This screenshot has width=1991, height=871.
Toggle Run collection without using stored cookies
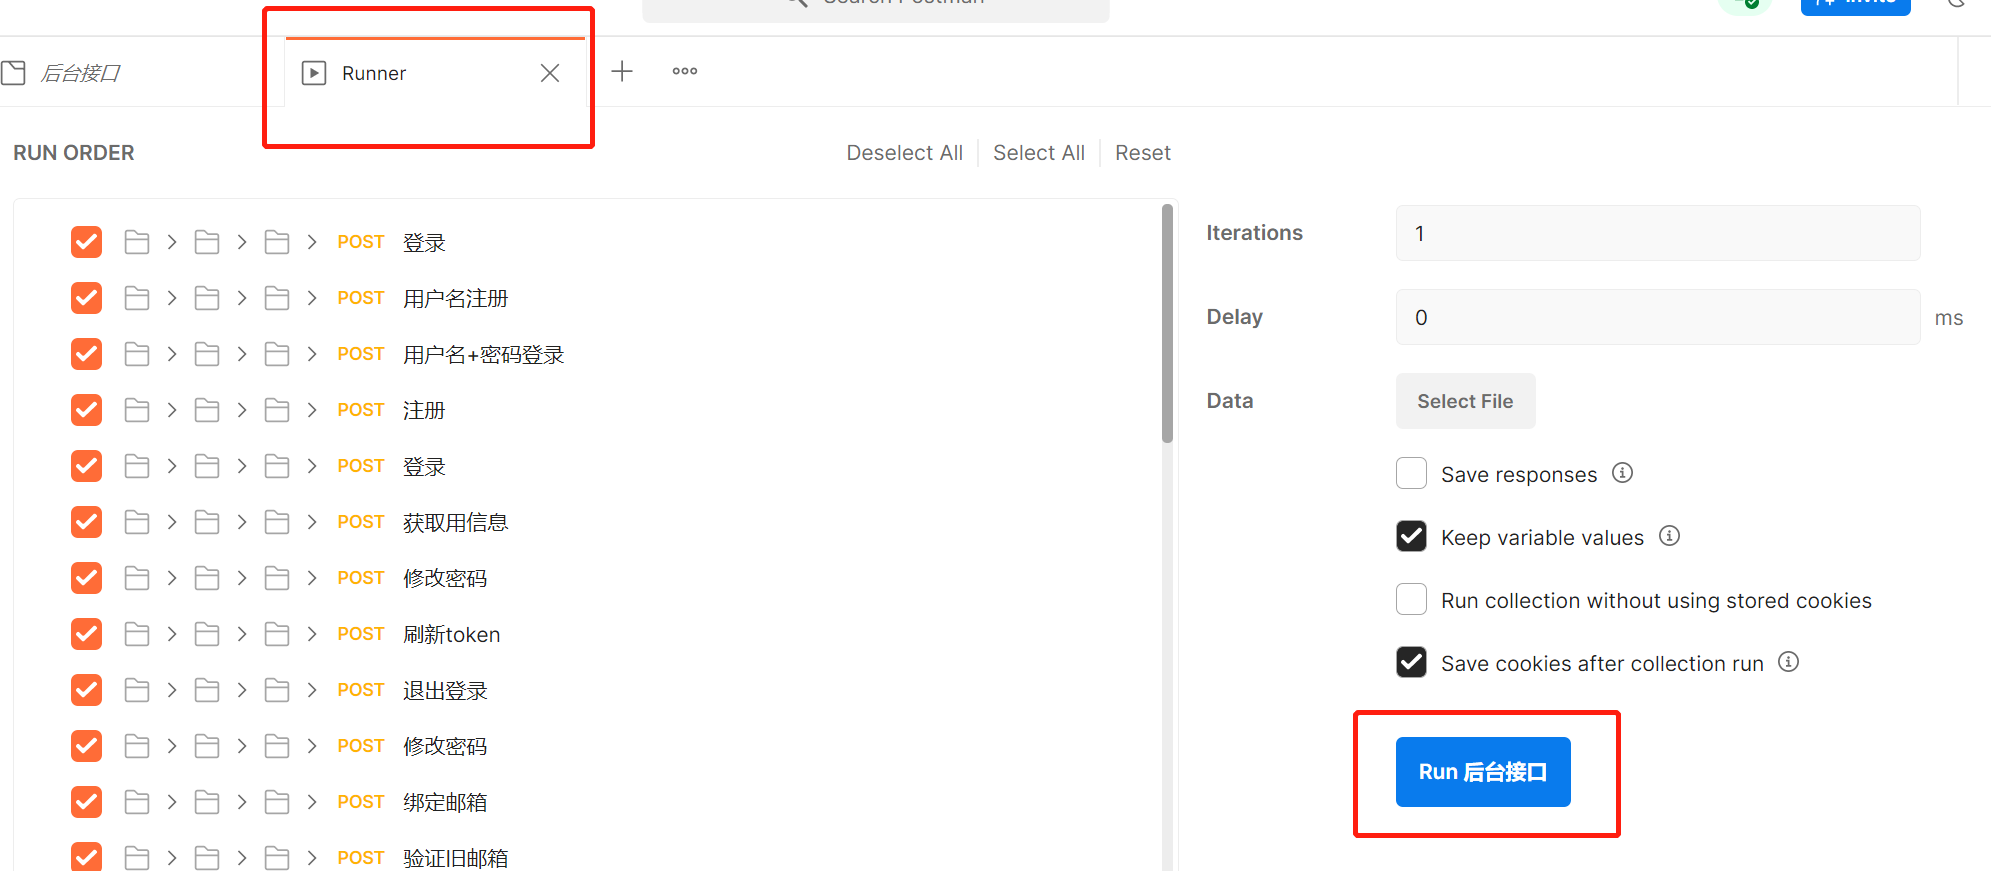tap(1411, 599)
